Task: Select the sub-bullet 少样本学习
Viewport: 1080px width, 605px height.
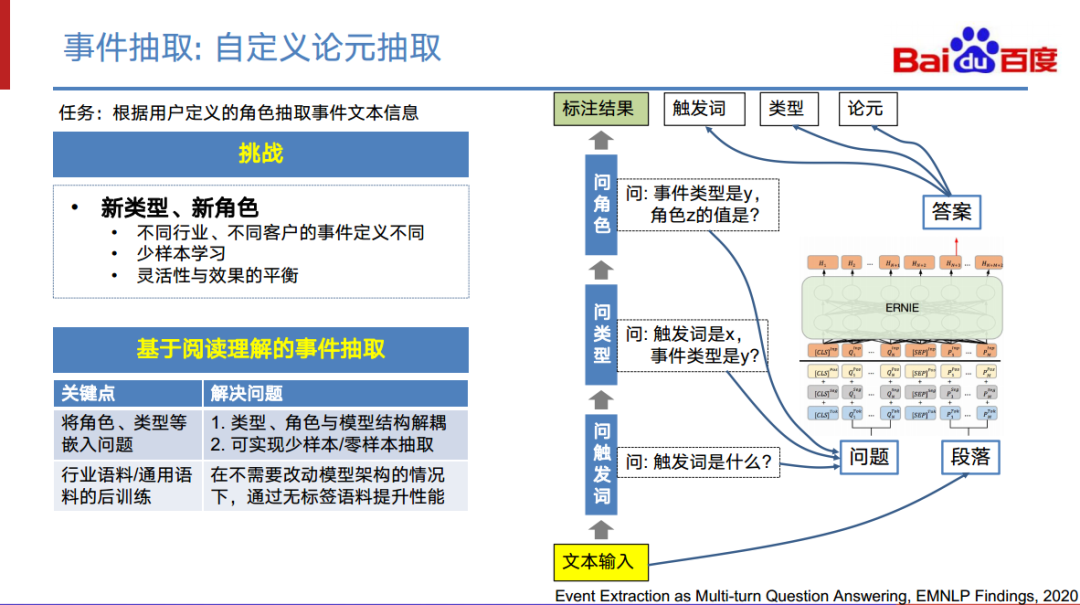Action: point(180,254)
